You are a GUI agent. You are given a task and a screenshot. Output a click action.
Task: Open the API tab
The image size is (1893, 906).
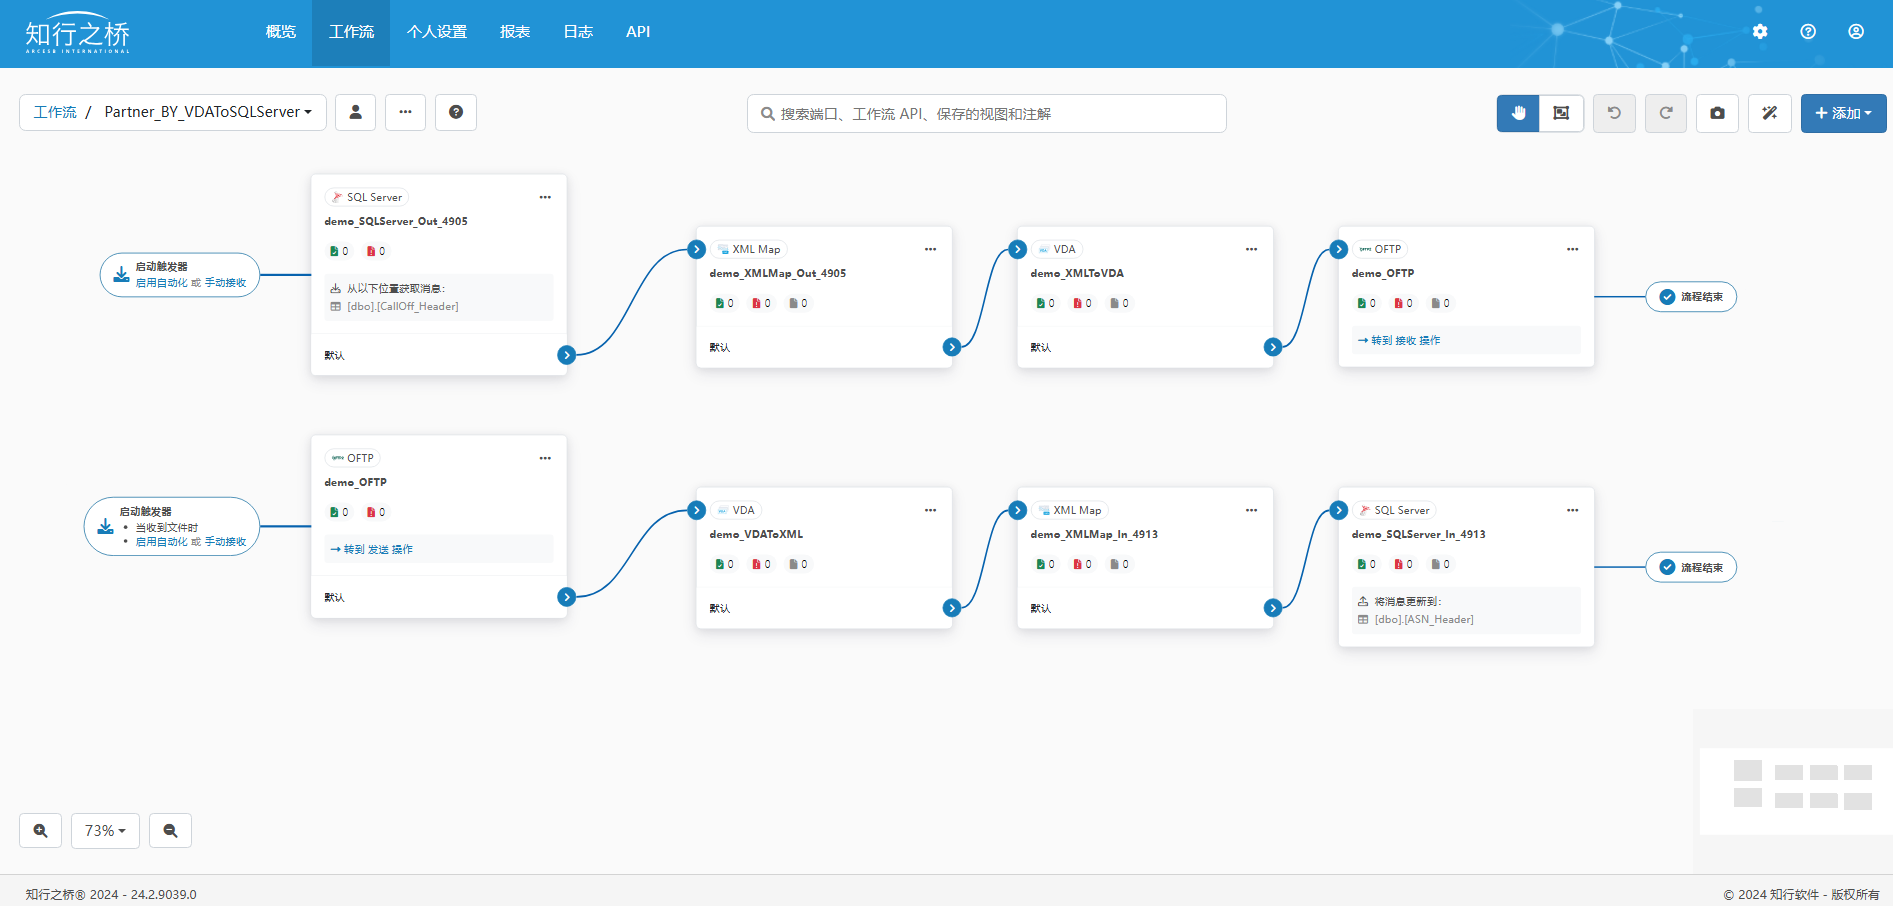tap(638, 32)
